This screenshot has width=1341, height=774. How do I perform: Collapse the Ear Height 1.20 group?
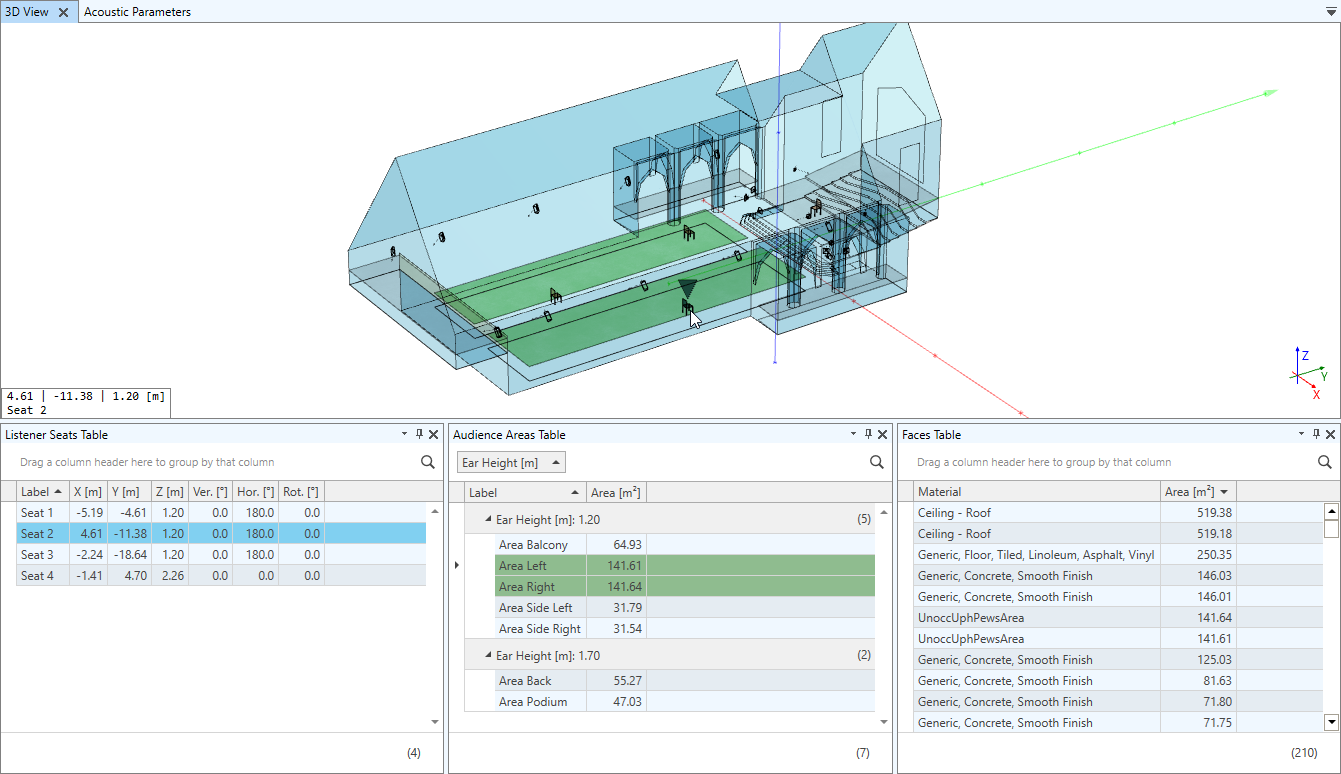tap(489, 519)
